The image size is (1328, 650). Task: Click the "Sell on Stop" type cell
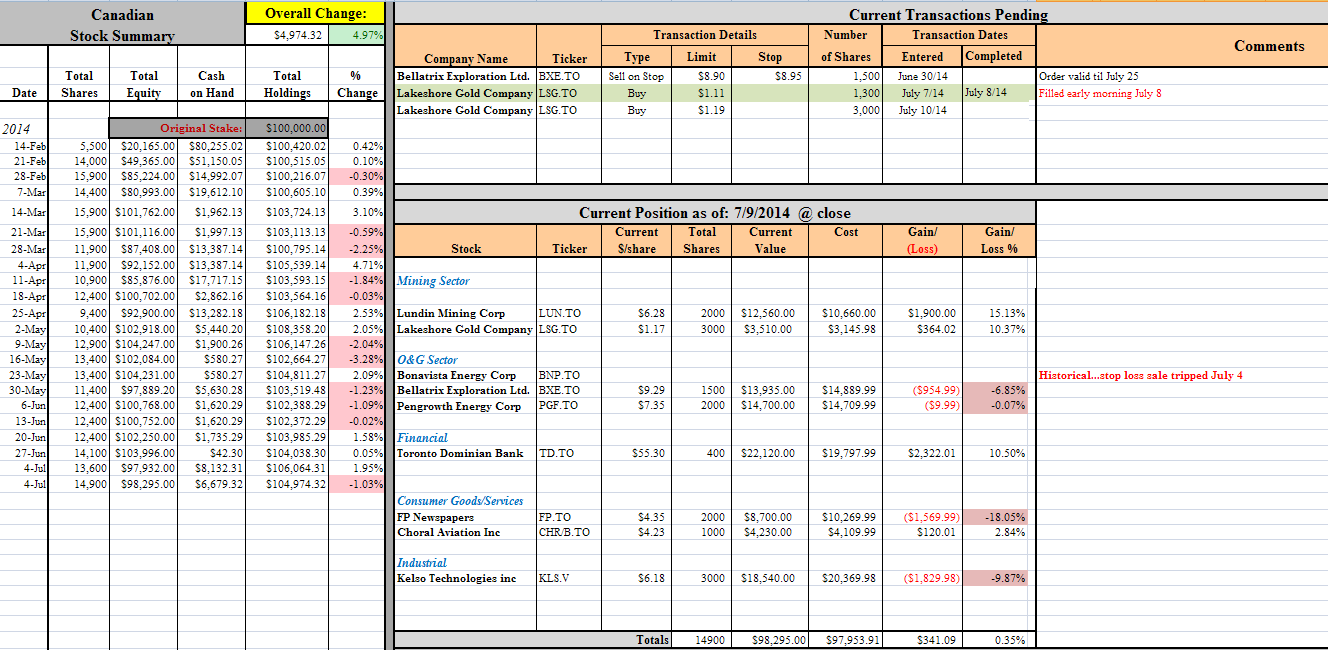point(636,76)
